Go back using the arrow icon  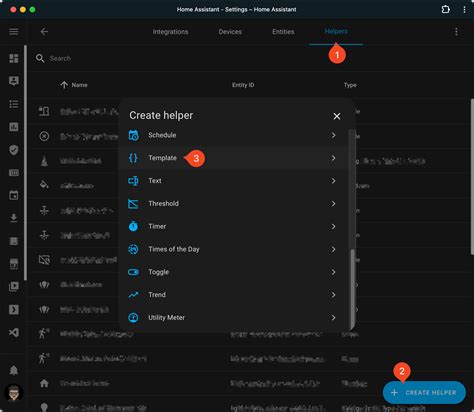tap(44, 32)
